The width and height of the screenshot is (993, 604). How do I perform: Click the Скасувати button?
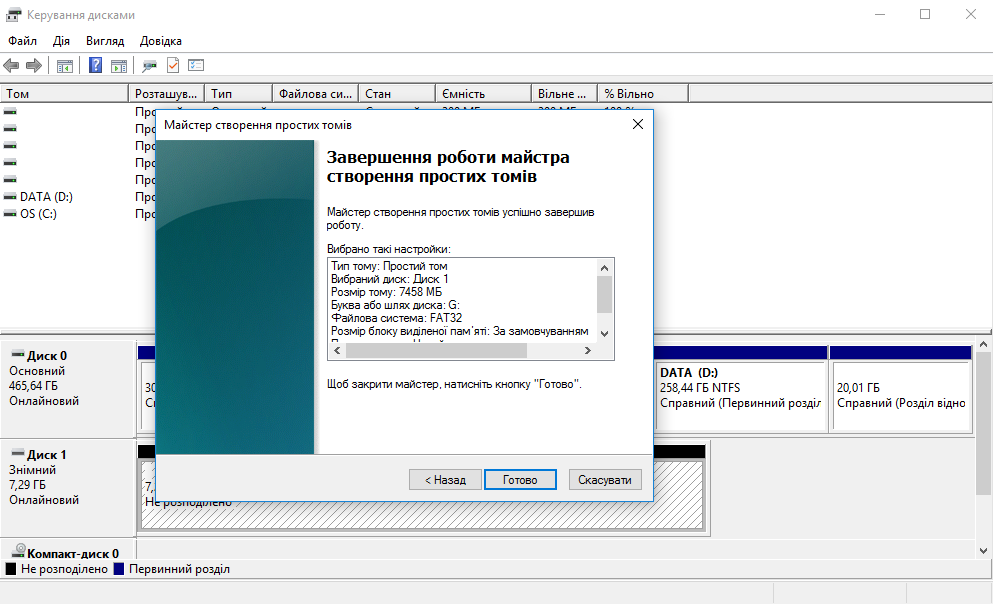[x=605, y=480]
